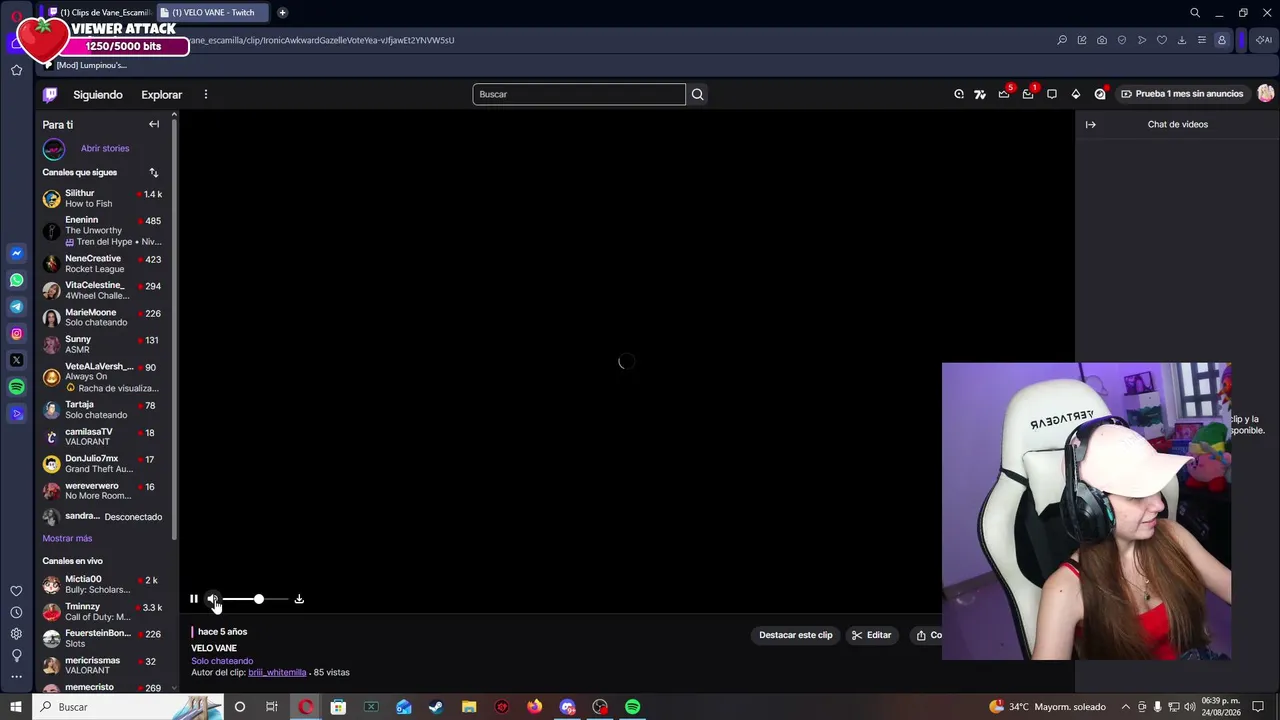Open the Opera sidebar heart favorites icon
This screenshot has height=720, width=1280.
16,591
